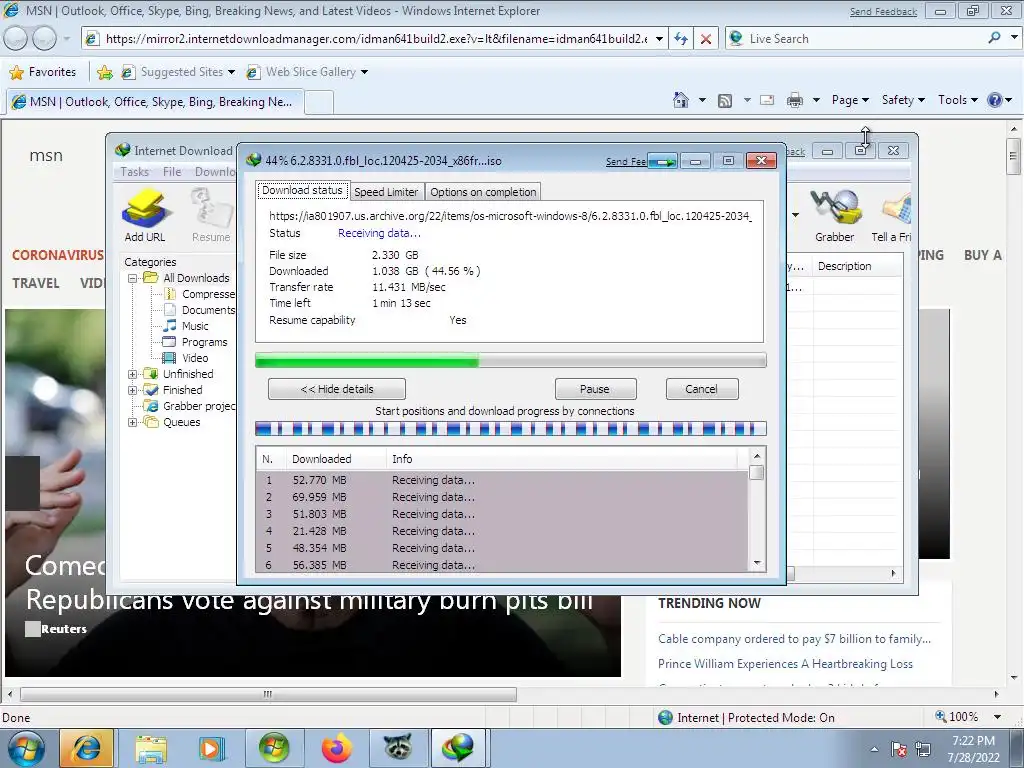
Task: Open the IDM File menu
Action: point(172,172)
